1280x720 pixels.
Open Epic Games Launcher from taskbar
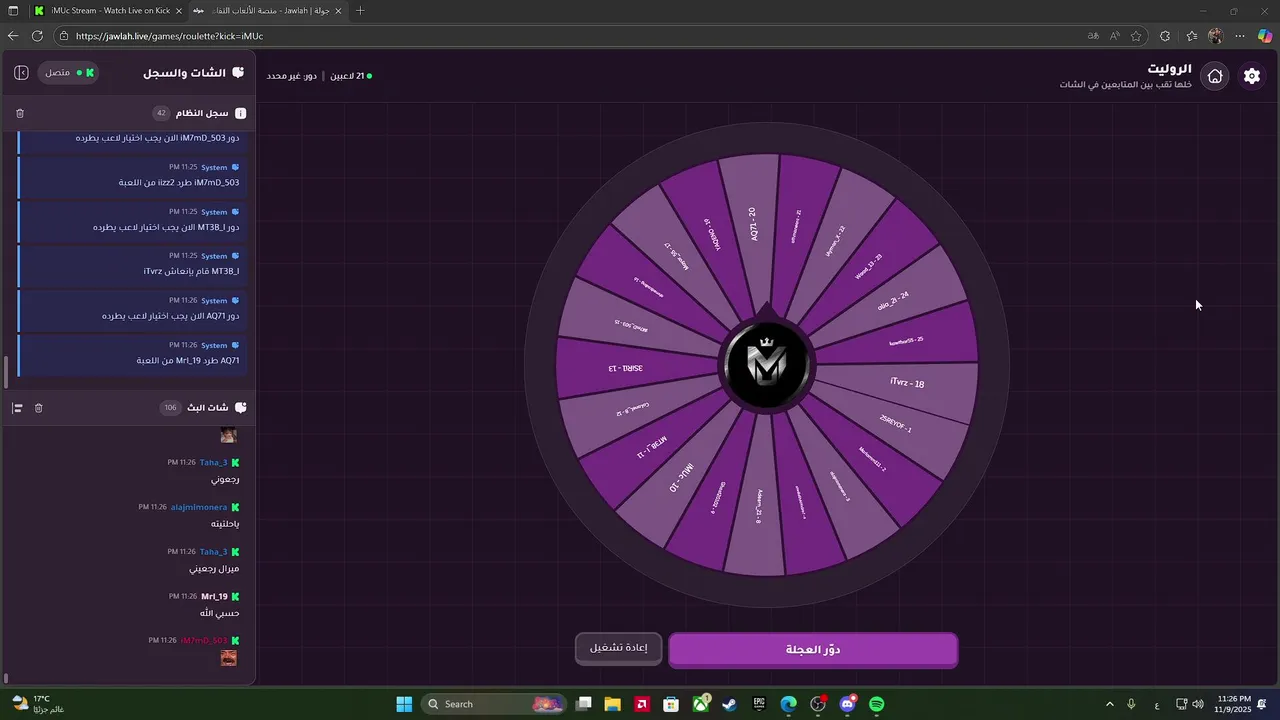(x=759, y=704)
